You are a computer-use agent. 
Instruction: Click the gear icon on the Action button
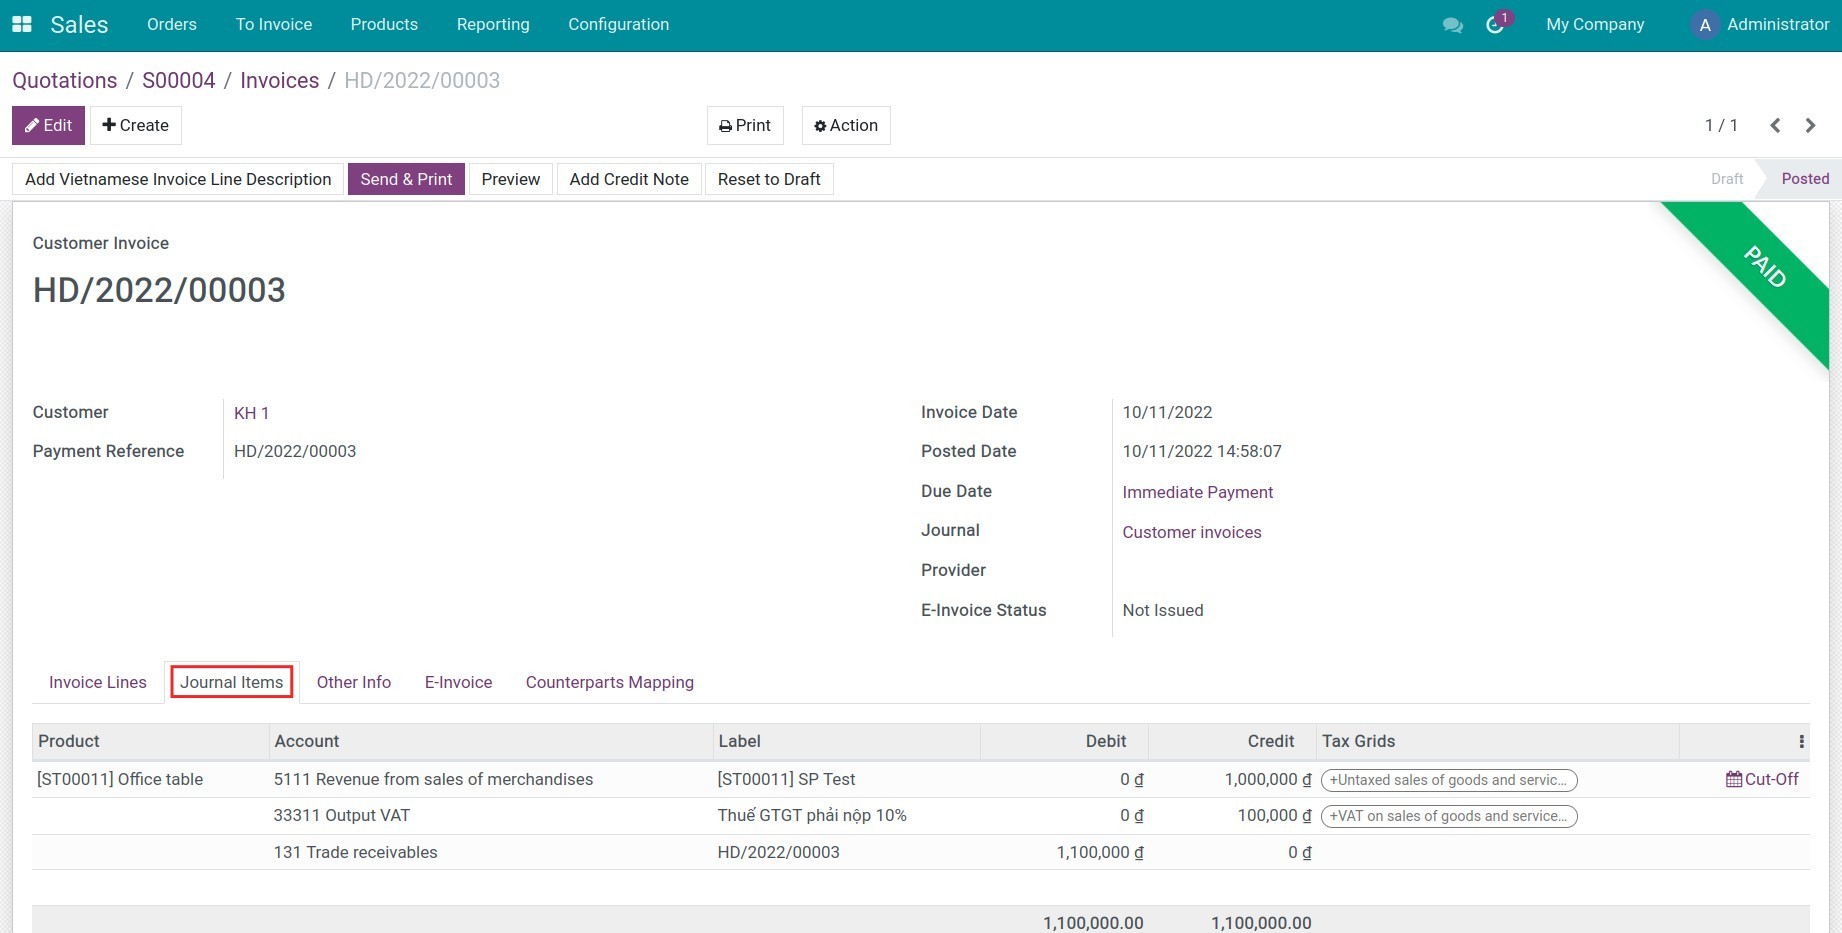819,125
